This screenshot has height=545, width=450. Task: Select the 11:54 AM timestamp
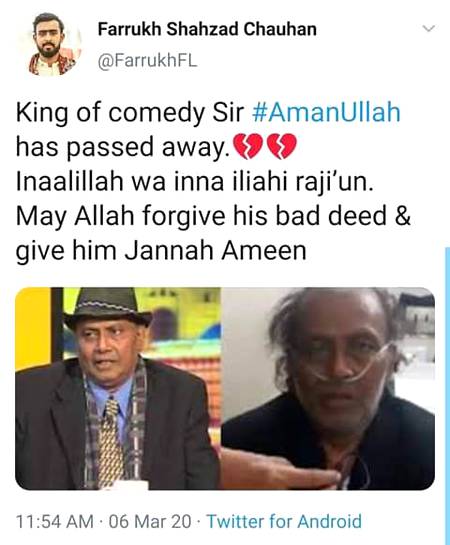tap(55, 522)
